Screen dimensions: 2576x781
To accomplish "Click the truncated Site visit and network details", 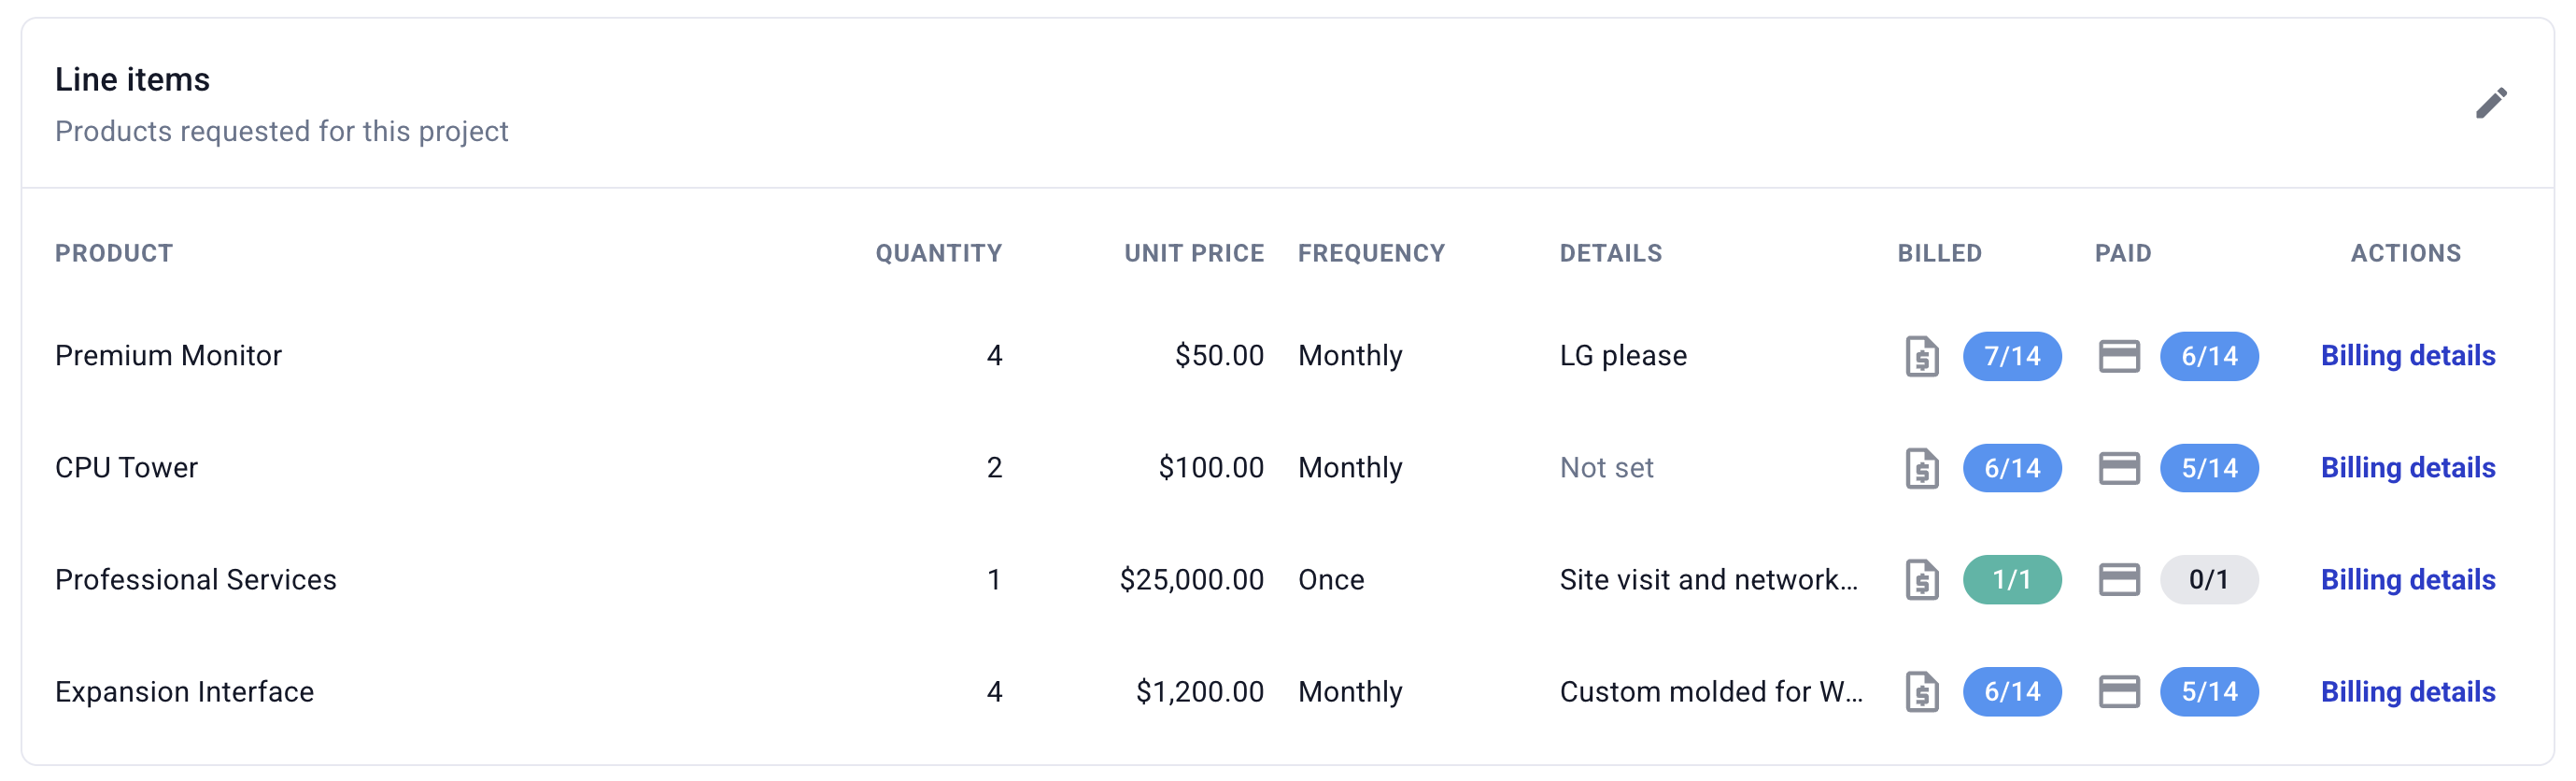I will [1709, 580].
